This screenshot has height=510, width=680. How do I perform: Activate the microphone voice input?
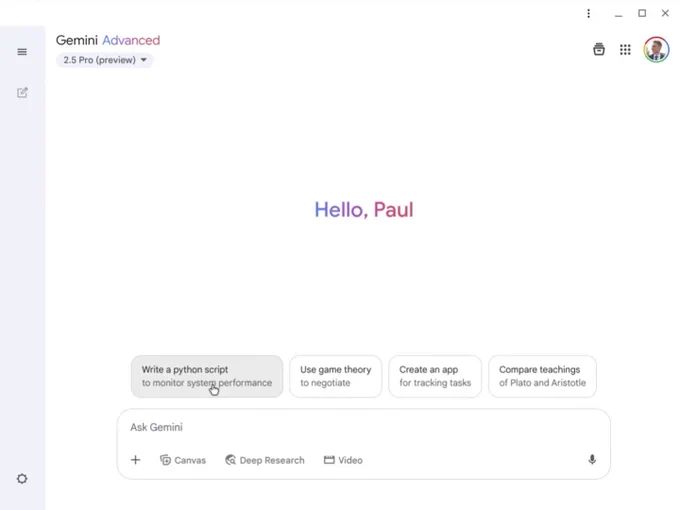(x=592, y=460)
